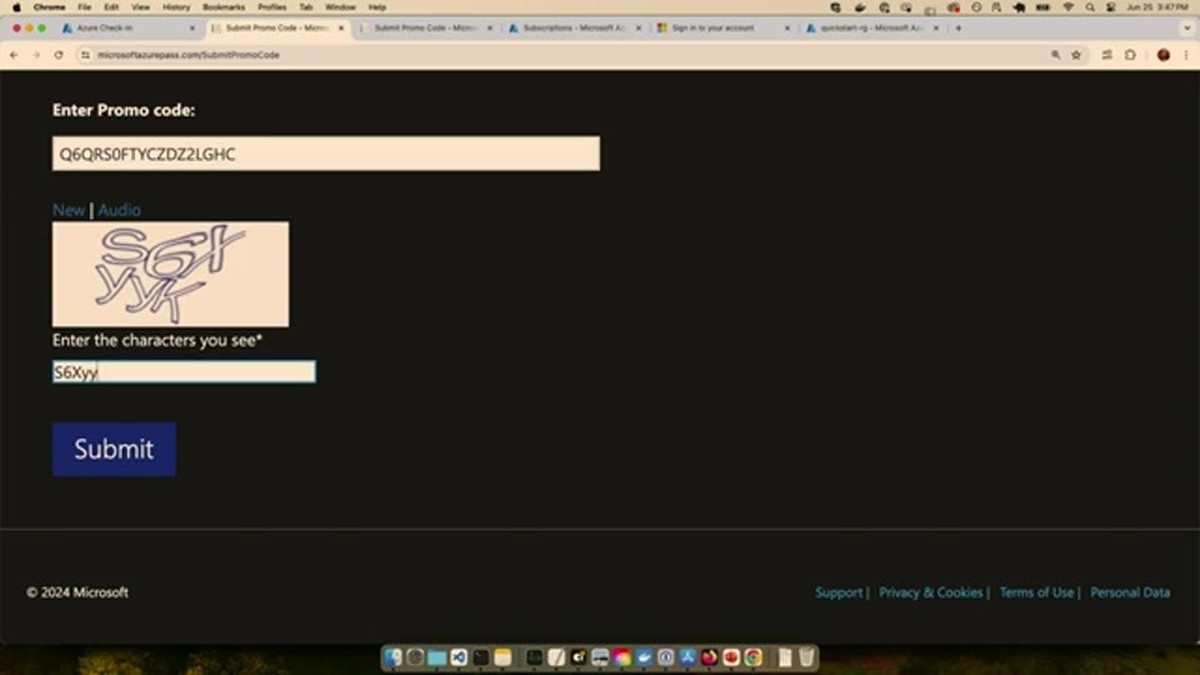The height and width of the screenshot is (675, 1200).
Task: Open the Trash in the dock
Action: [x=806, y=657]
